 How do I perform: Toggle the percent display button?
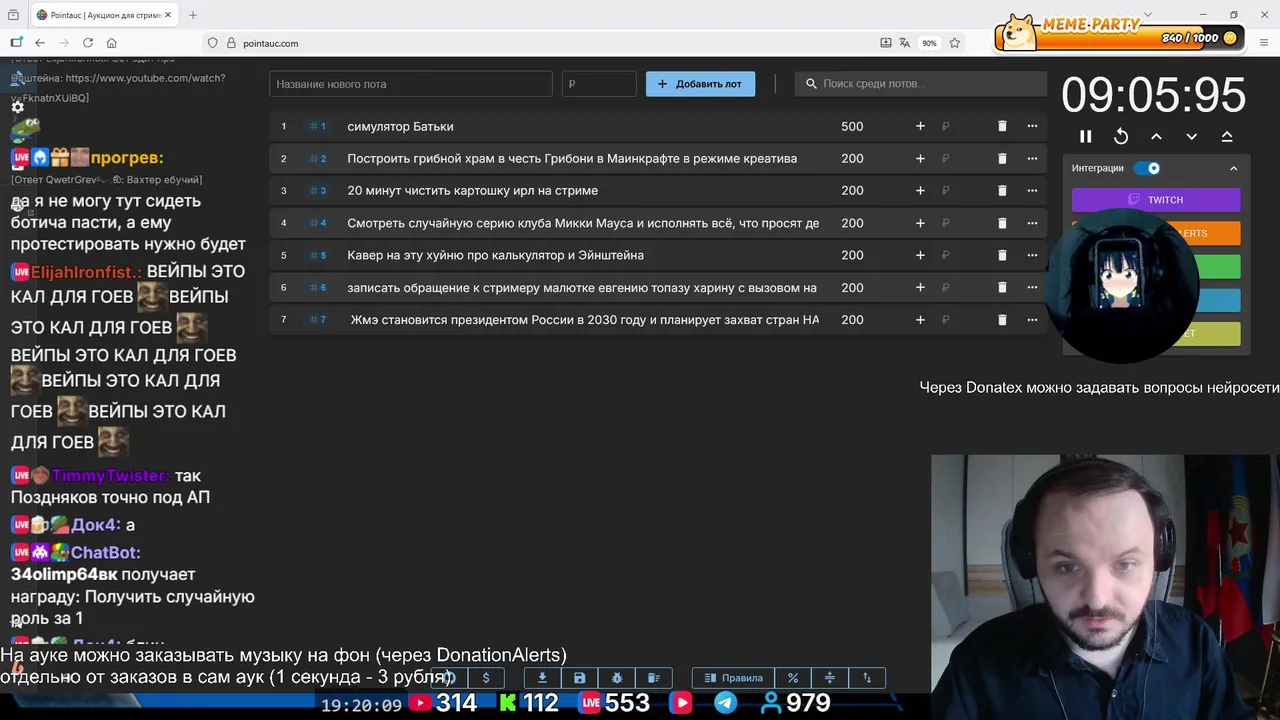tap(793, 678)
